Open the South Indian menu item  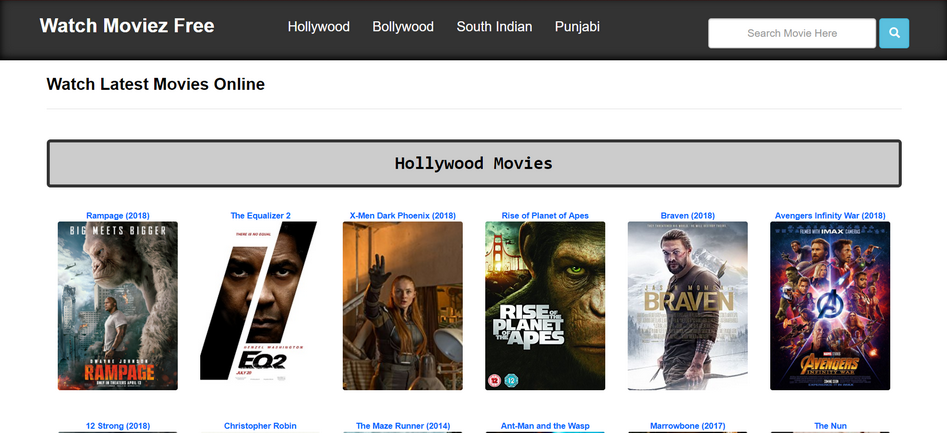click(x=494, y=27)
